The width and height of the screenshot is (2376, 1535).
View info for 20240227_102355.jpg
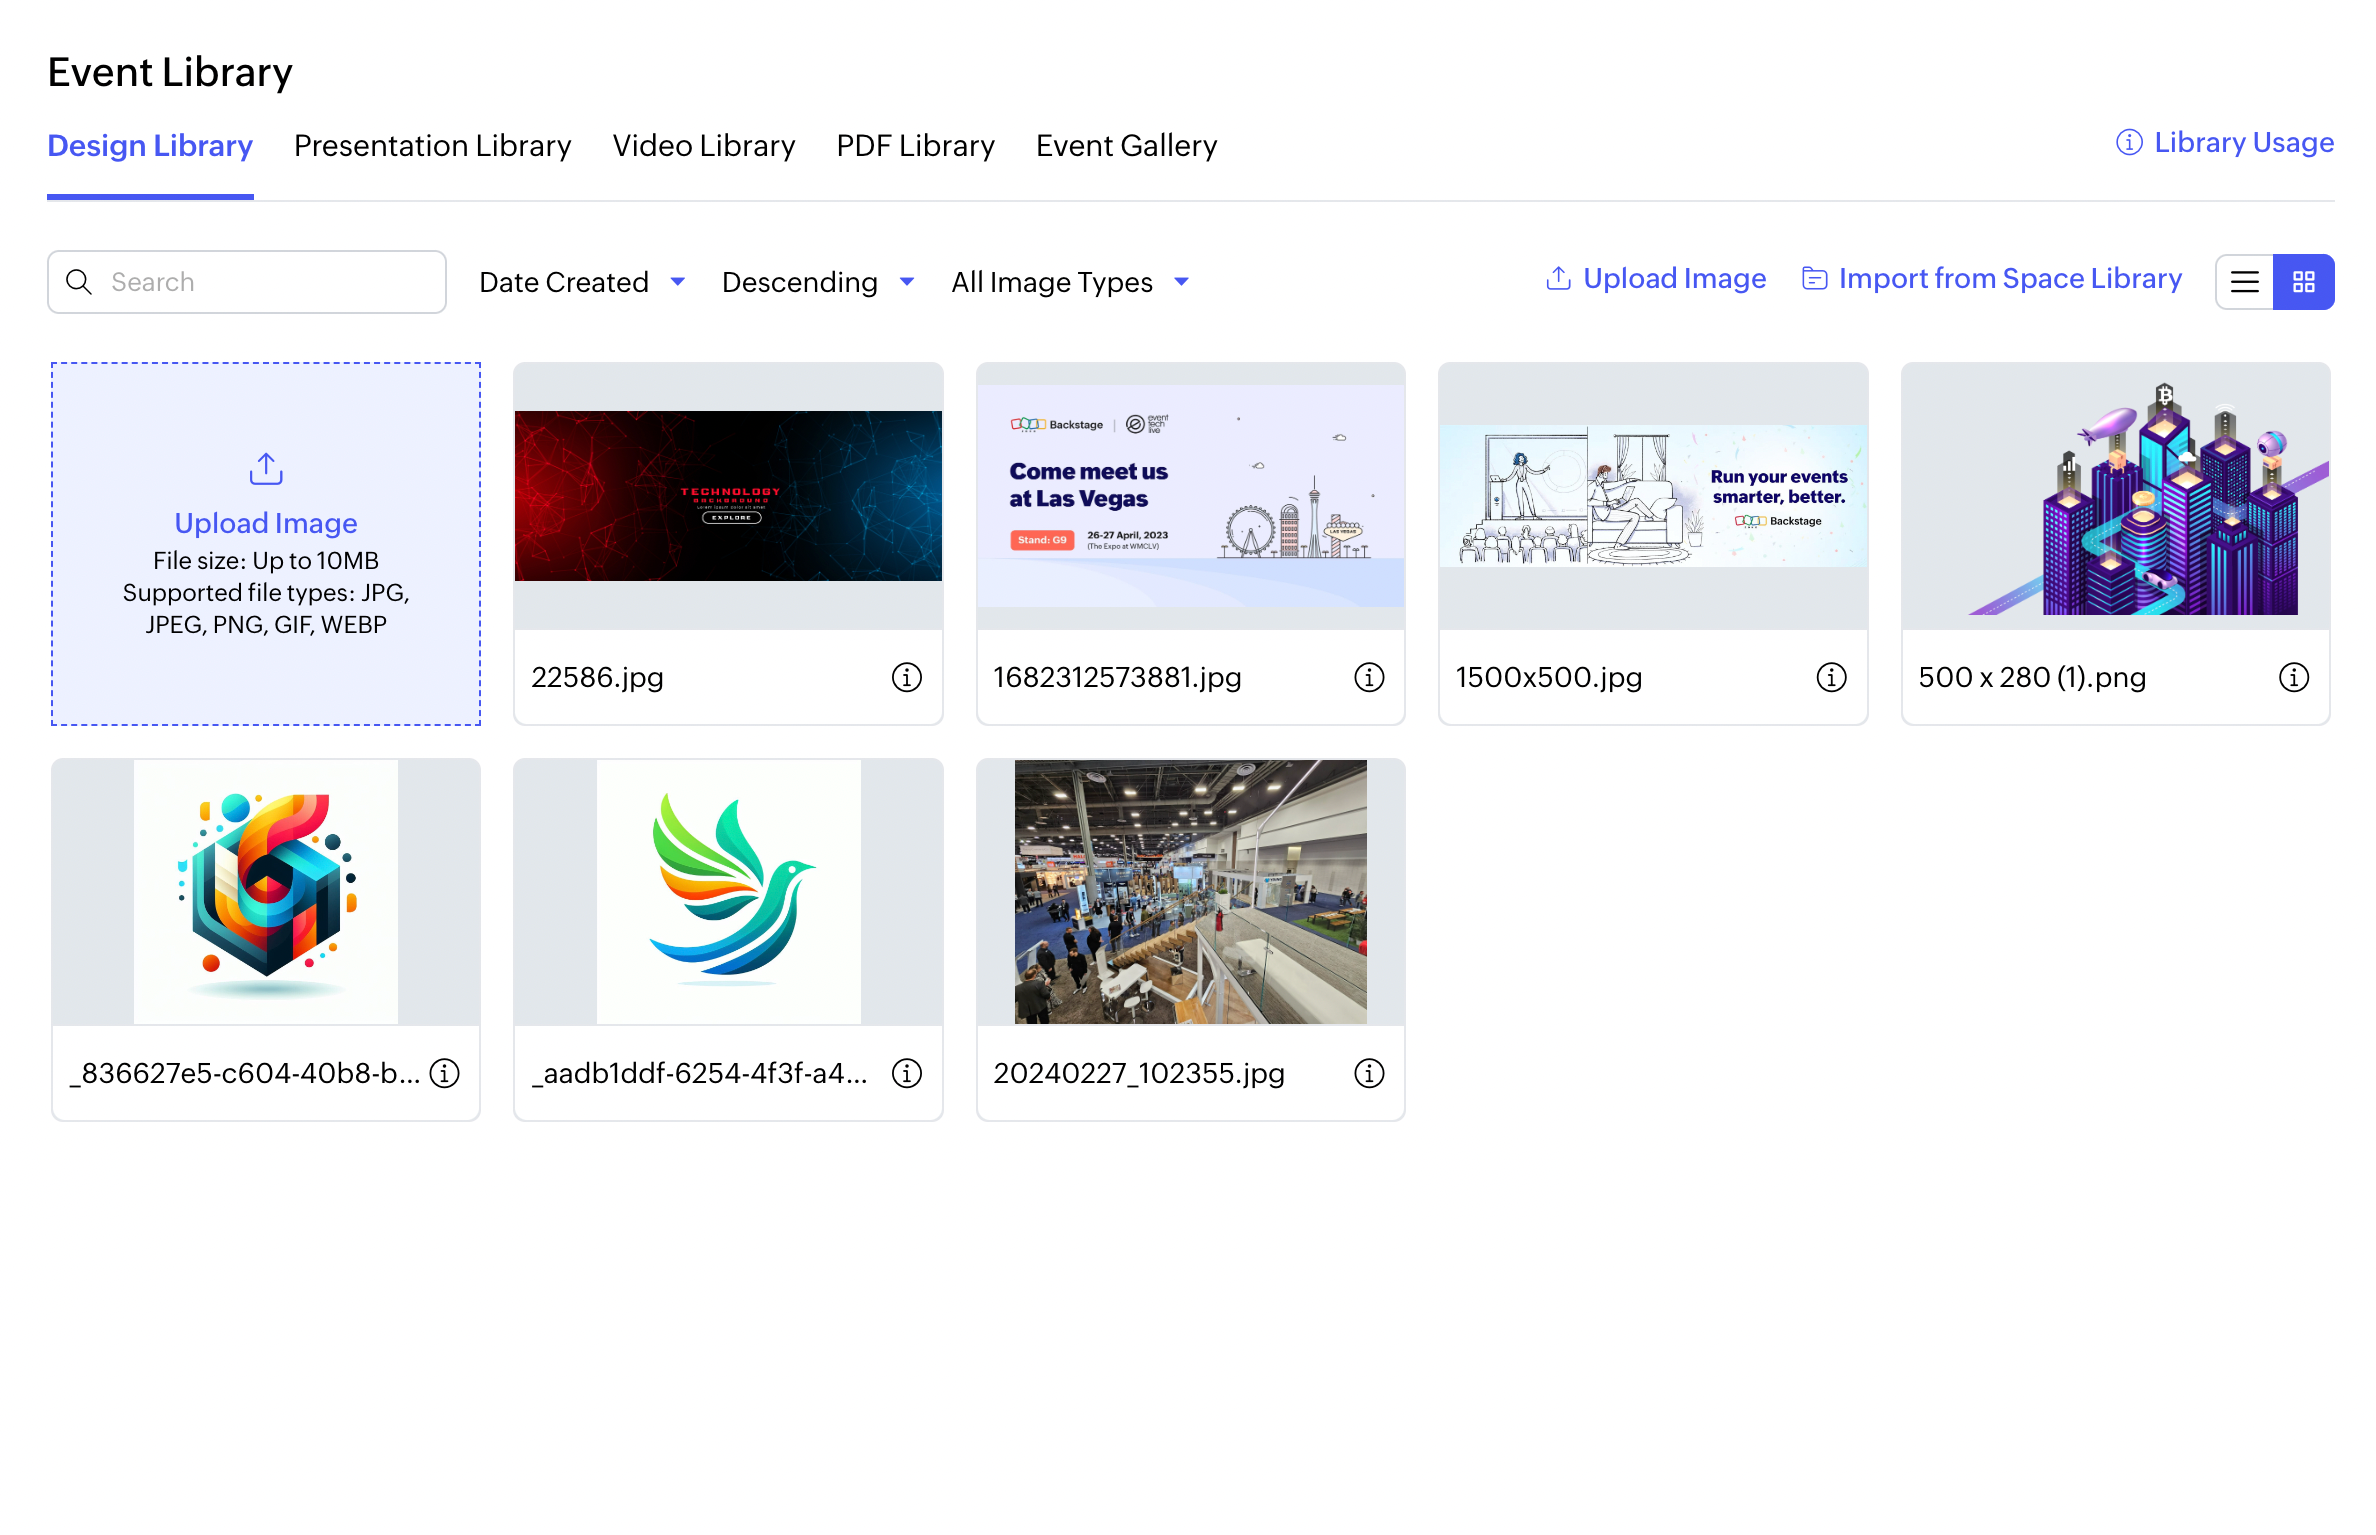[1368, 1073]
